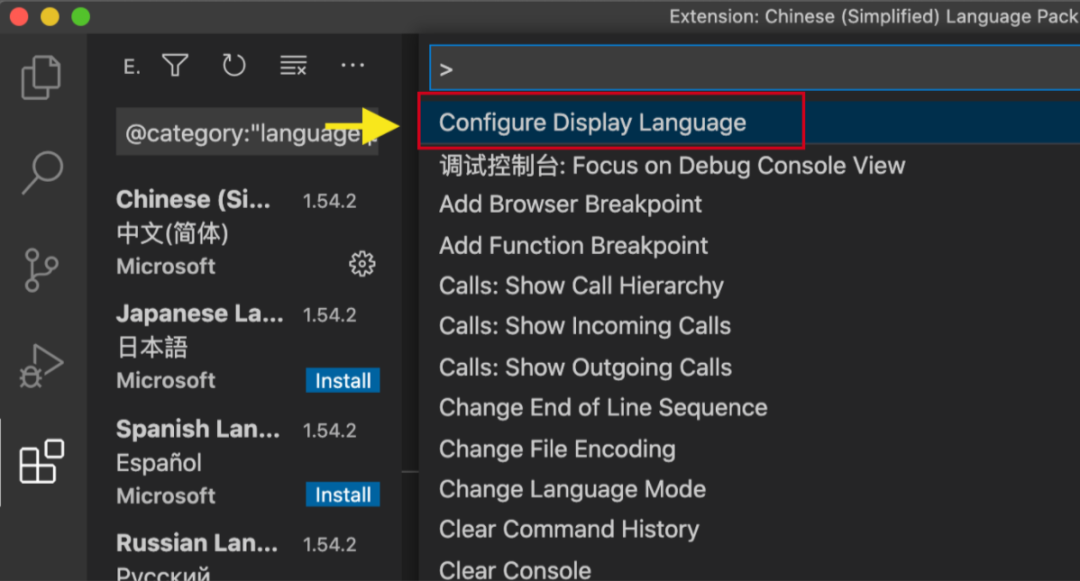Click the green macOS zoom button
This screenshot has width=1080, height=581.
point(81,16)
